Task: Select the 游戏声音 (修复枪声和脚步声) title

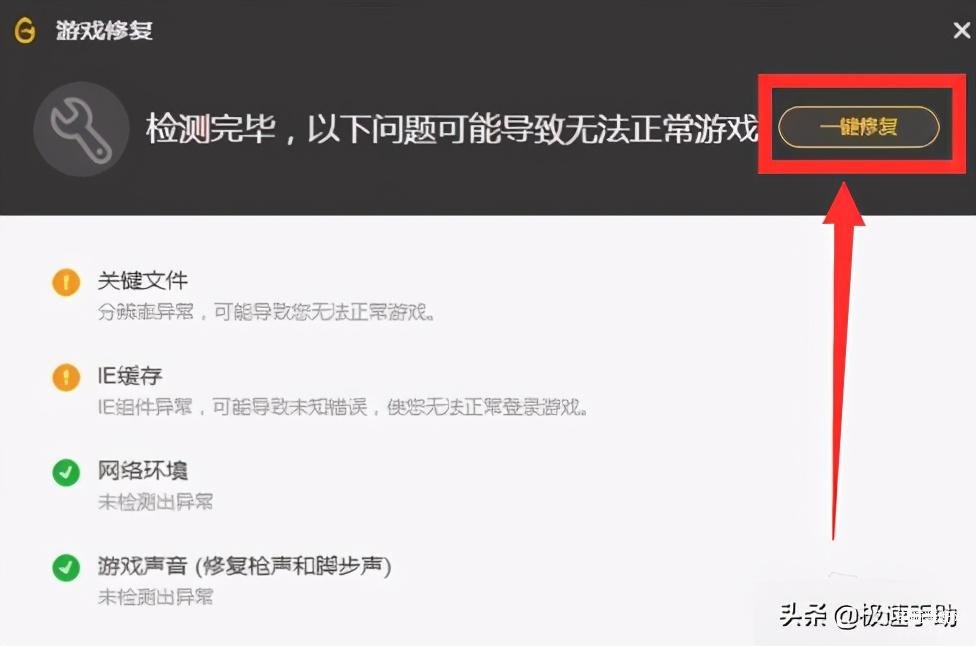Action: click(x=245, y=566)
